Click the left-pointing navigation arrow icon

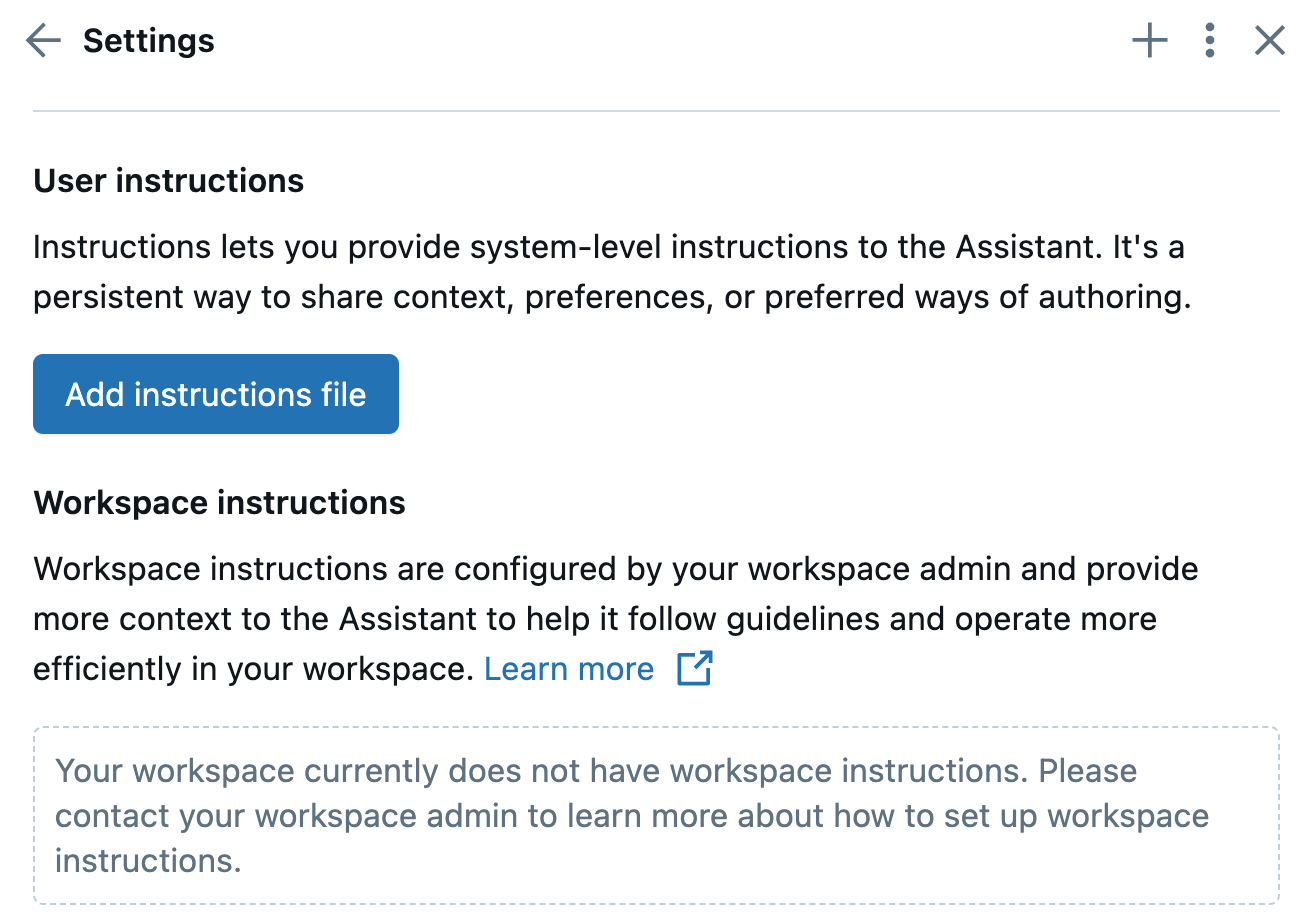[42, 40]
